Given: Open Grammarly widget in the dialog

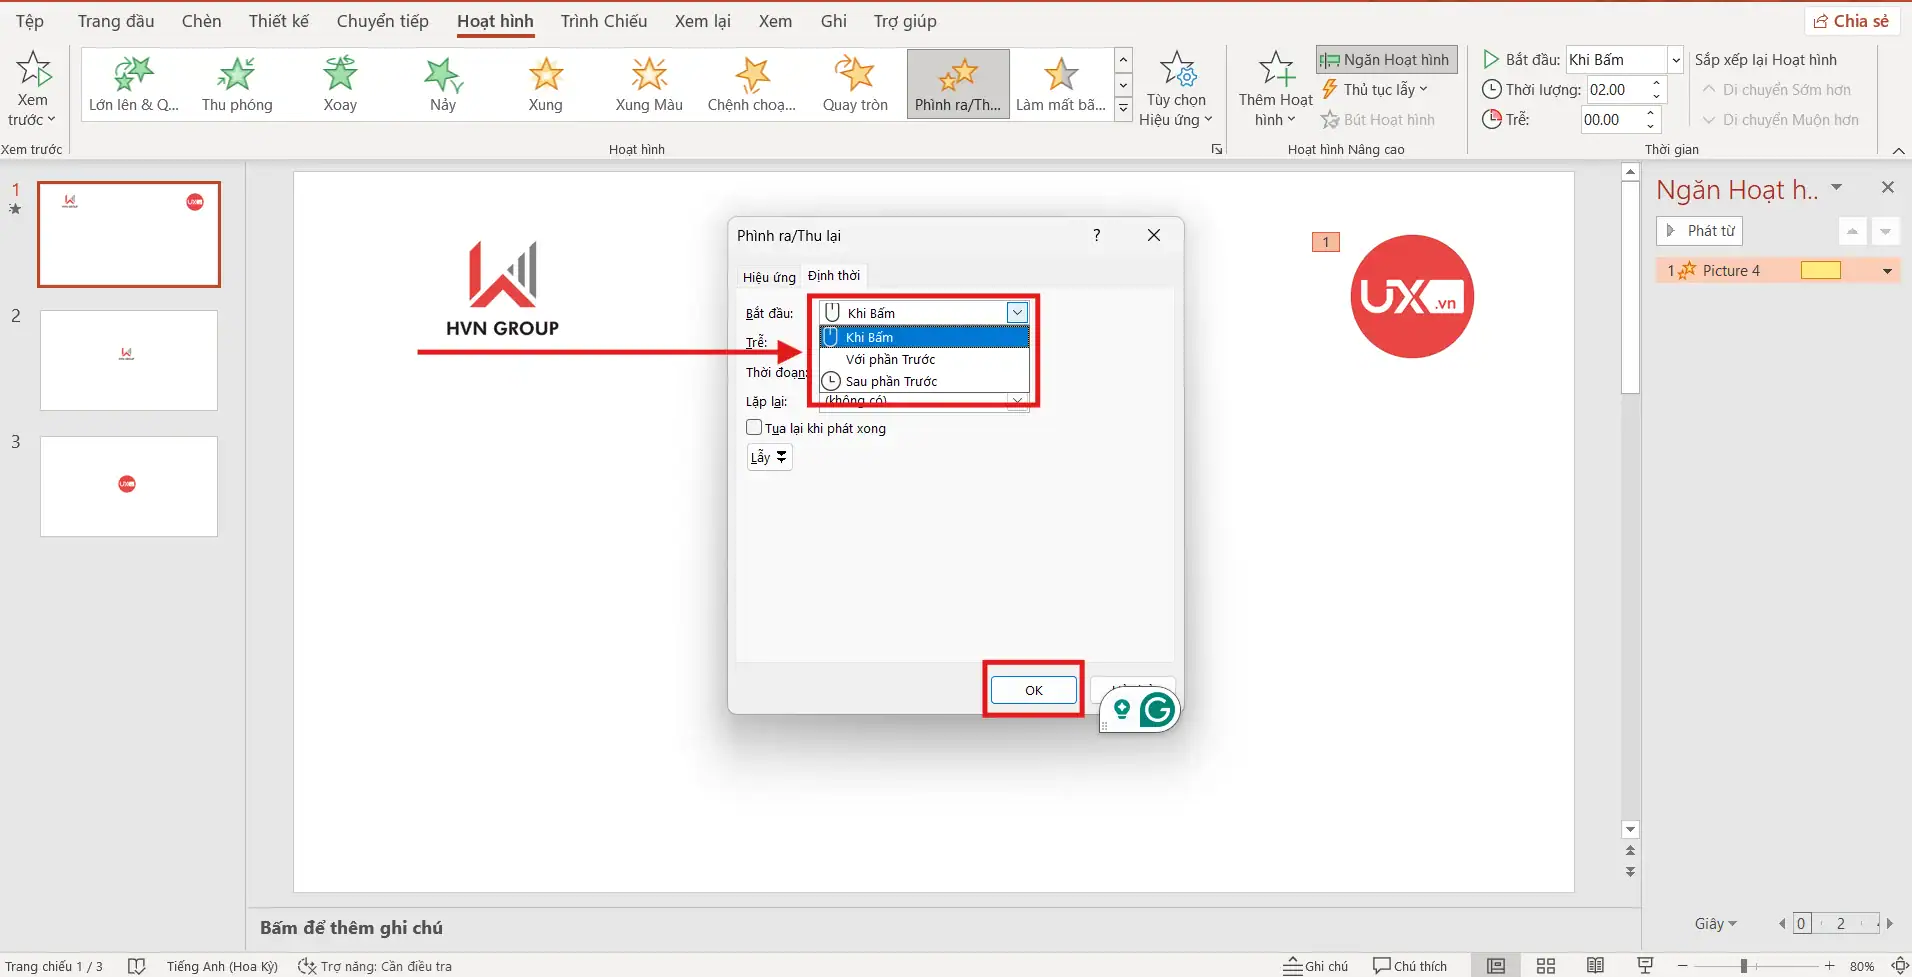Looking at the screenshot, I should tap(1157, 710).
